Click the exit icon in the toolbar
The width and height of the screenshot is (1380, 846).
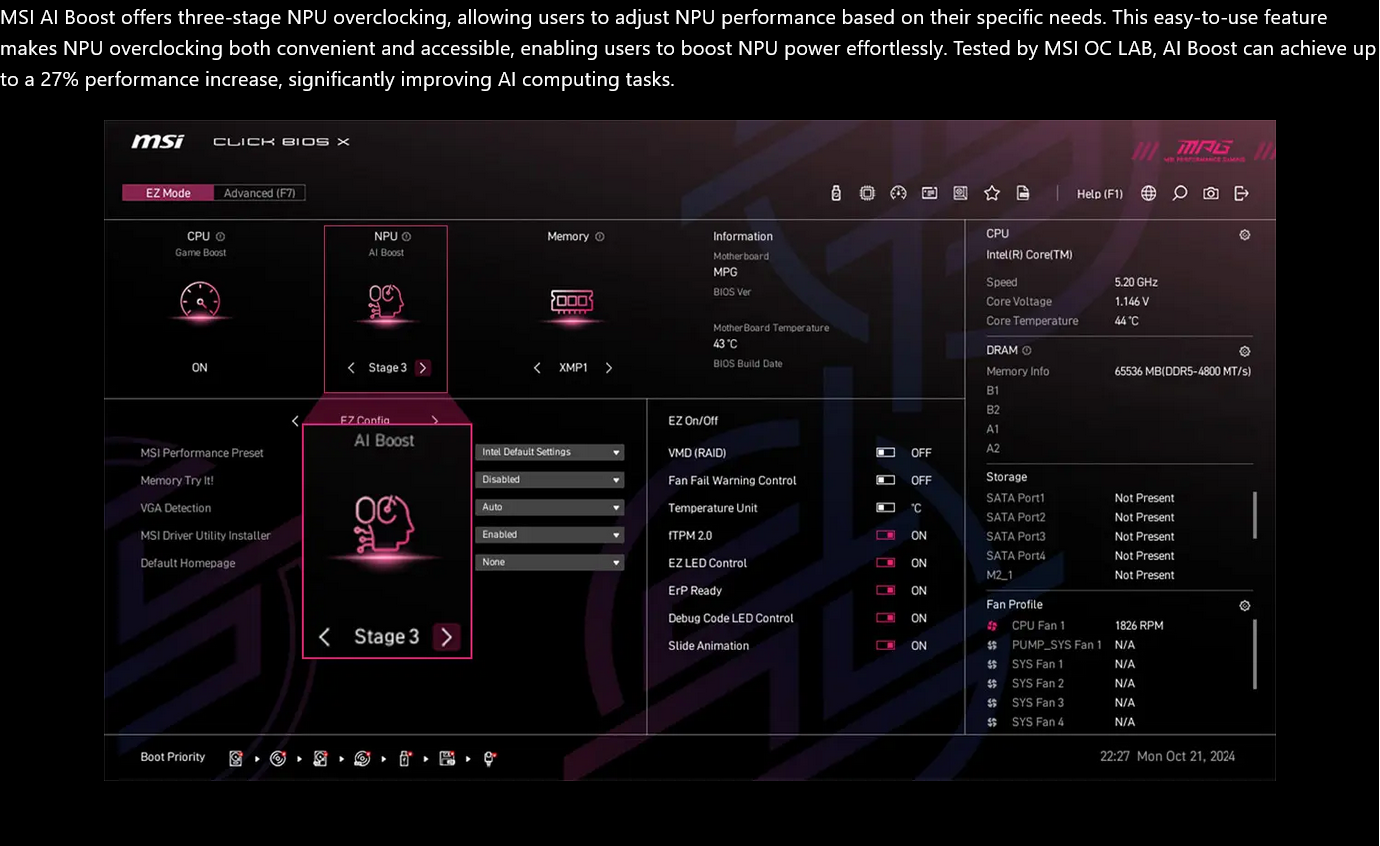(1242, 193)
